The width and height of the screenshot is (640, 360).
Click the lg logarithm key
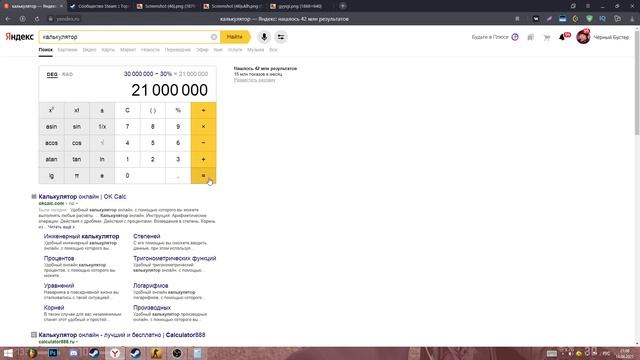(51, 176)
